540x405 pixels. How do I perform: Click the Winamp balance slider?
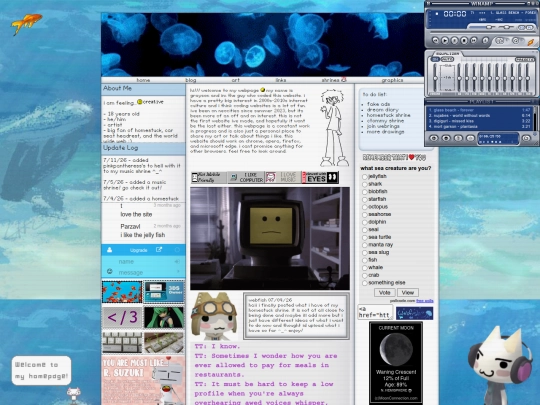click(506, 27)
